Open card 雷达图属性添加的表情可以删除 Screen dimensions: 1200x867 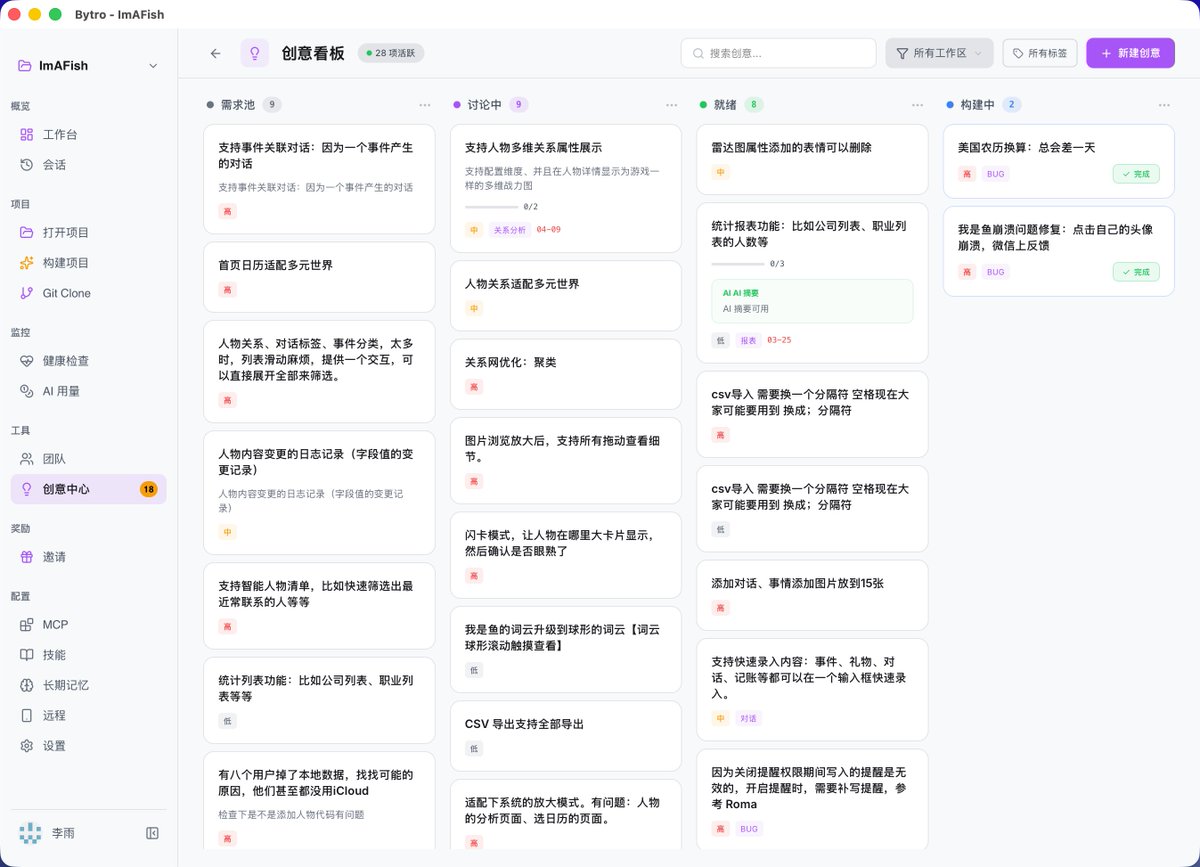[812, 159]
